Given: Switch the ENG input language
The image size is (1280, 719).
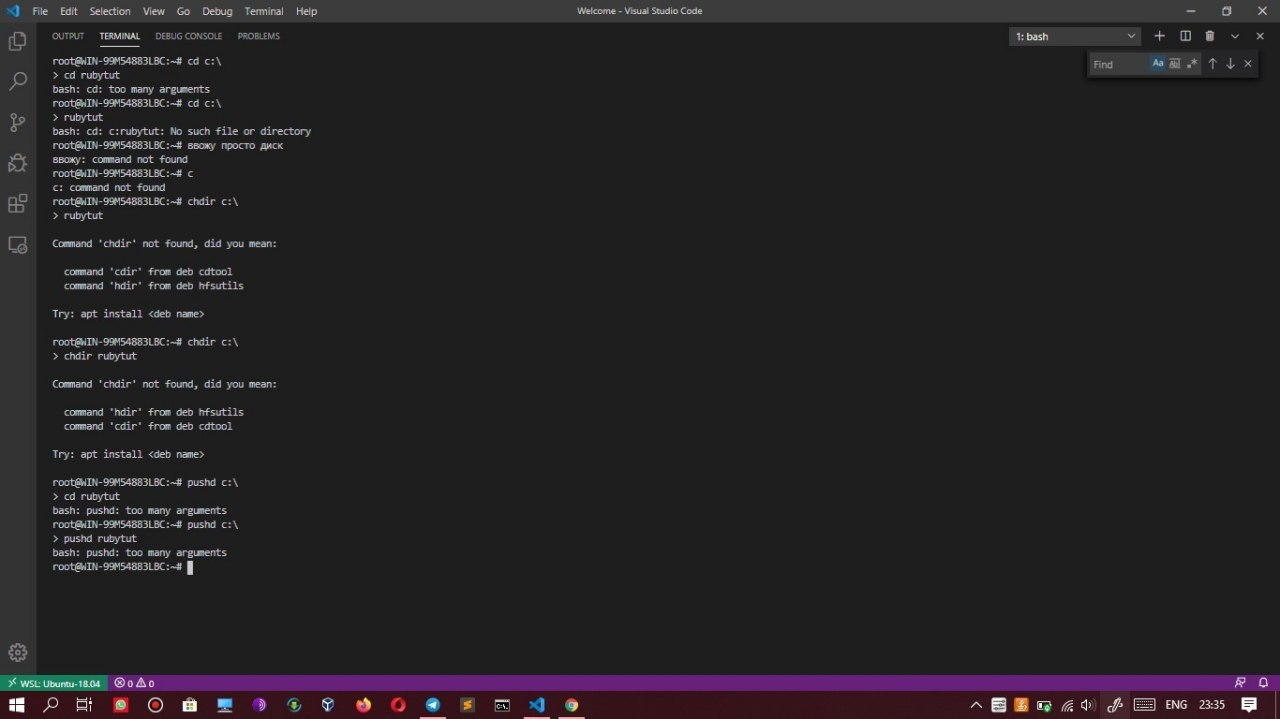Looking at the screenshot, I should 1176,705.
